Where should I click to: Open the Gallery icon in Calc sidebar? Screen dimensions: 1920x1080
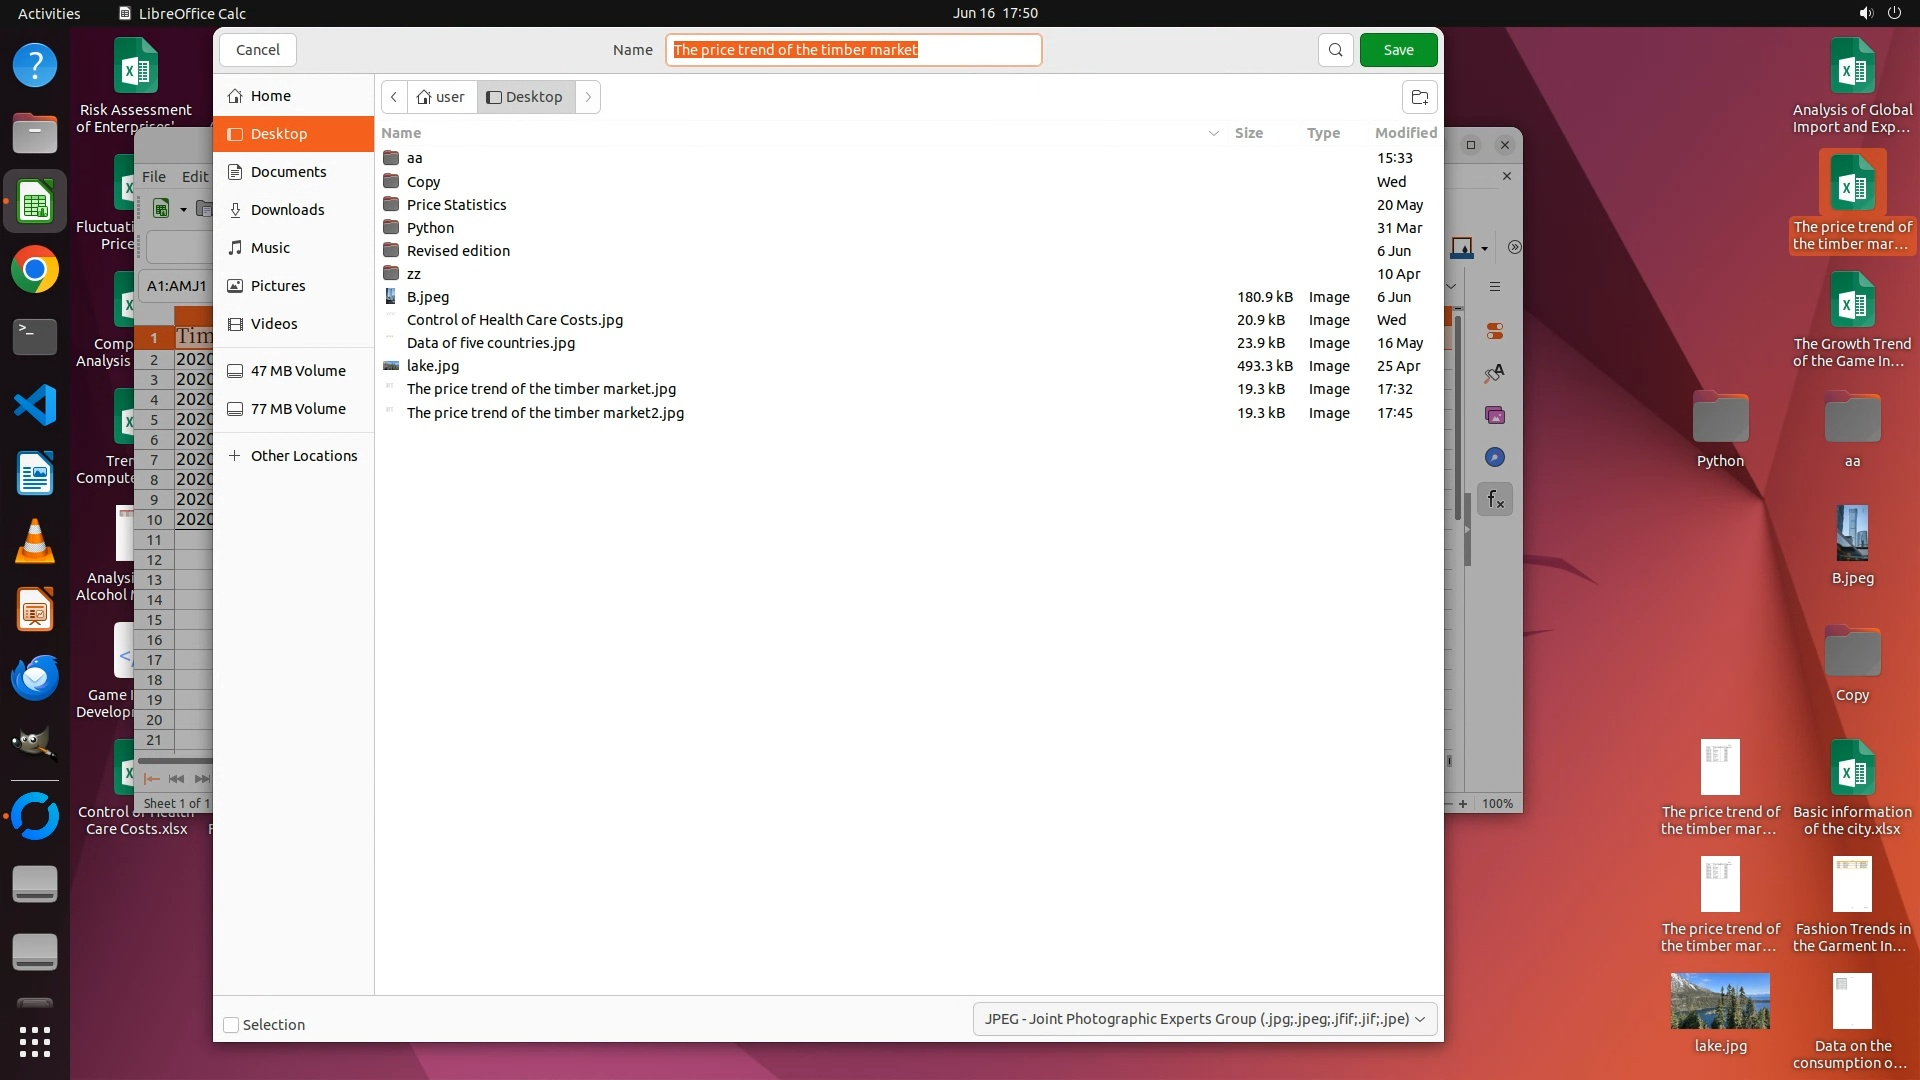click(1495, 415)
